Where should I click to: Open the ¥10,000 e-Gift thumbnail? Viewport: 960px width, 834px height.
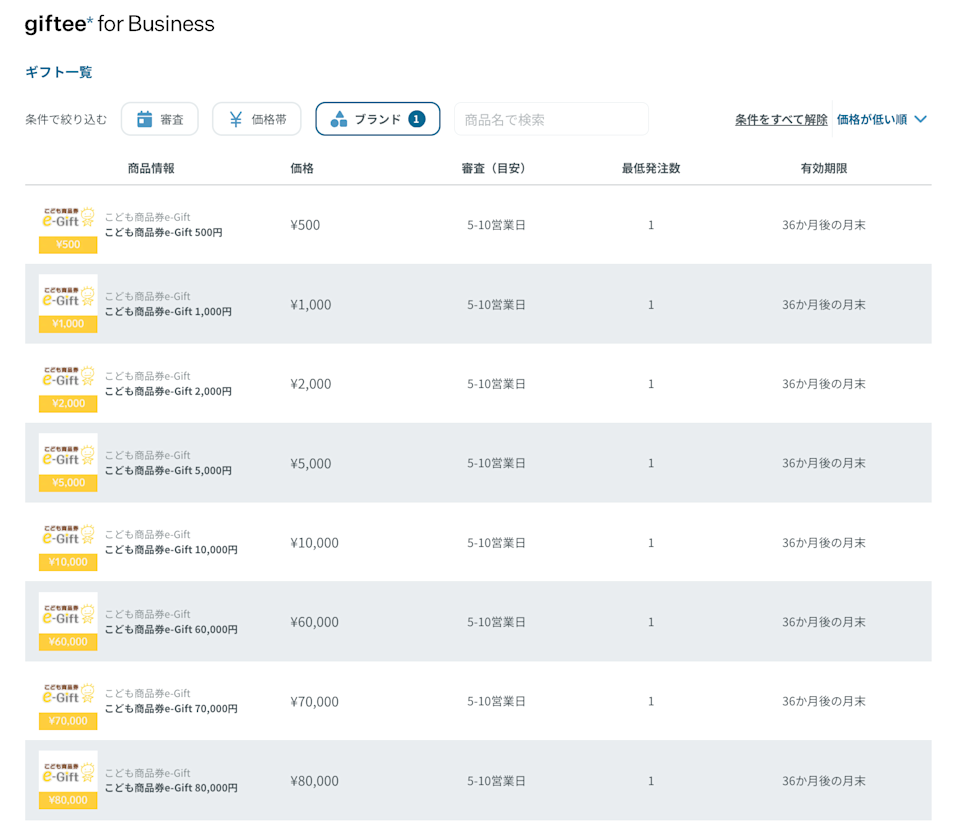[x=68, y=542]
